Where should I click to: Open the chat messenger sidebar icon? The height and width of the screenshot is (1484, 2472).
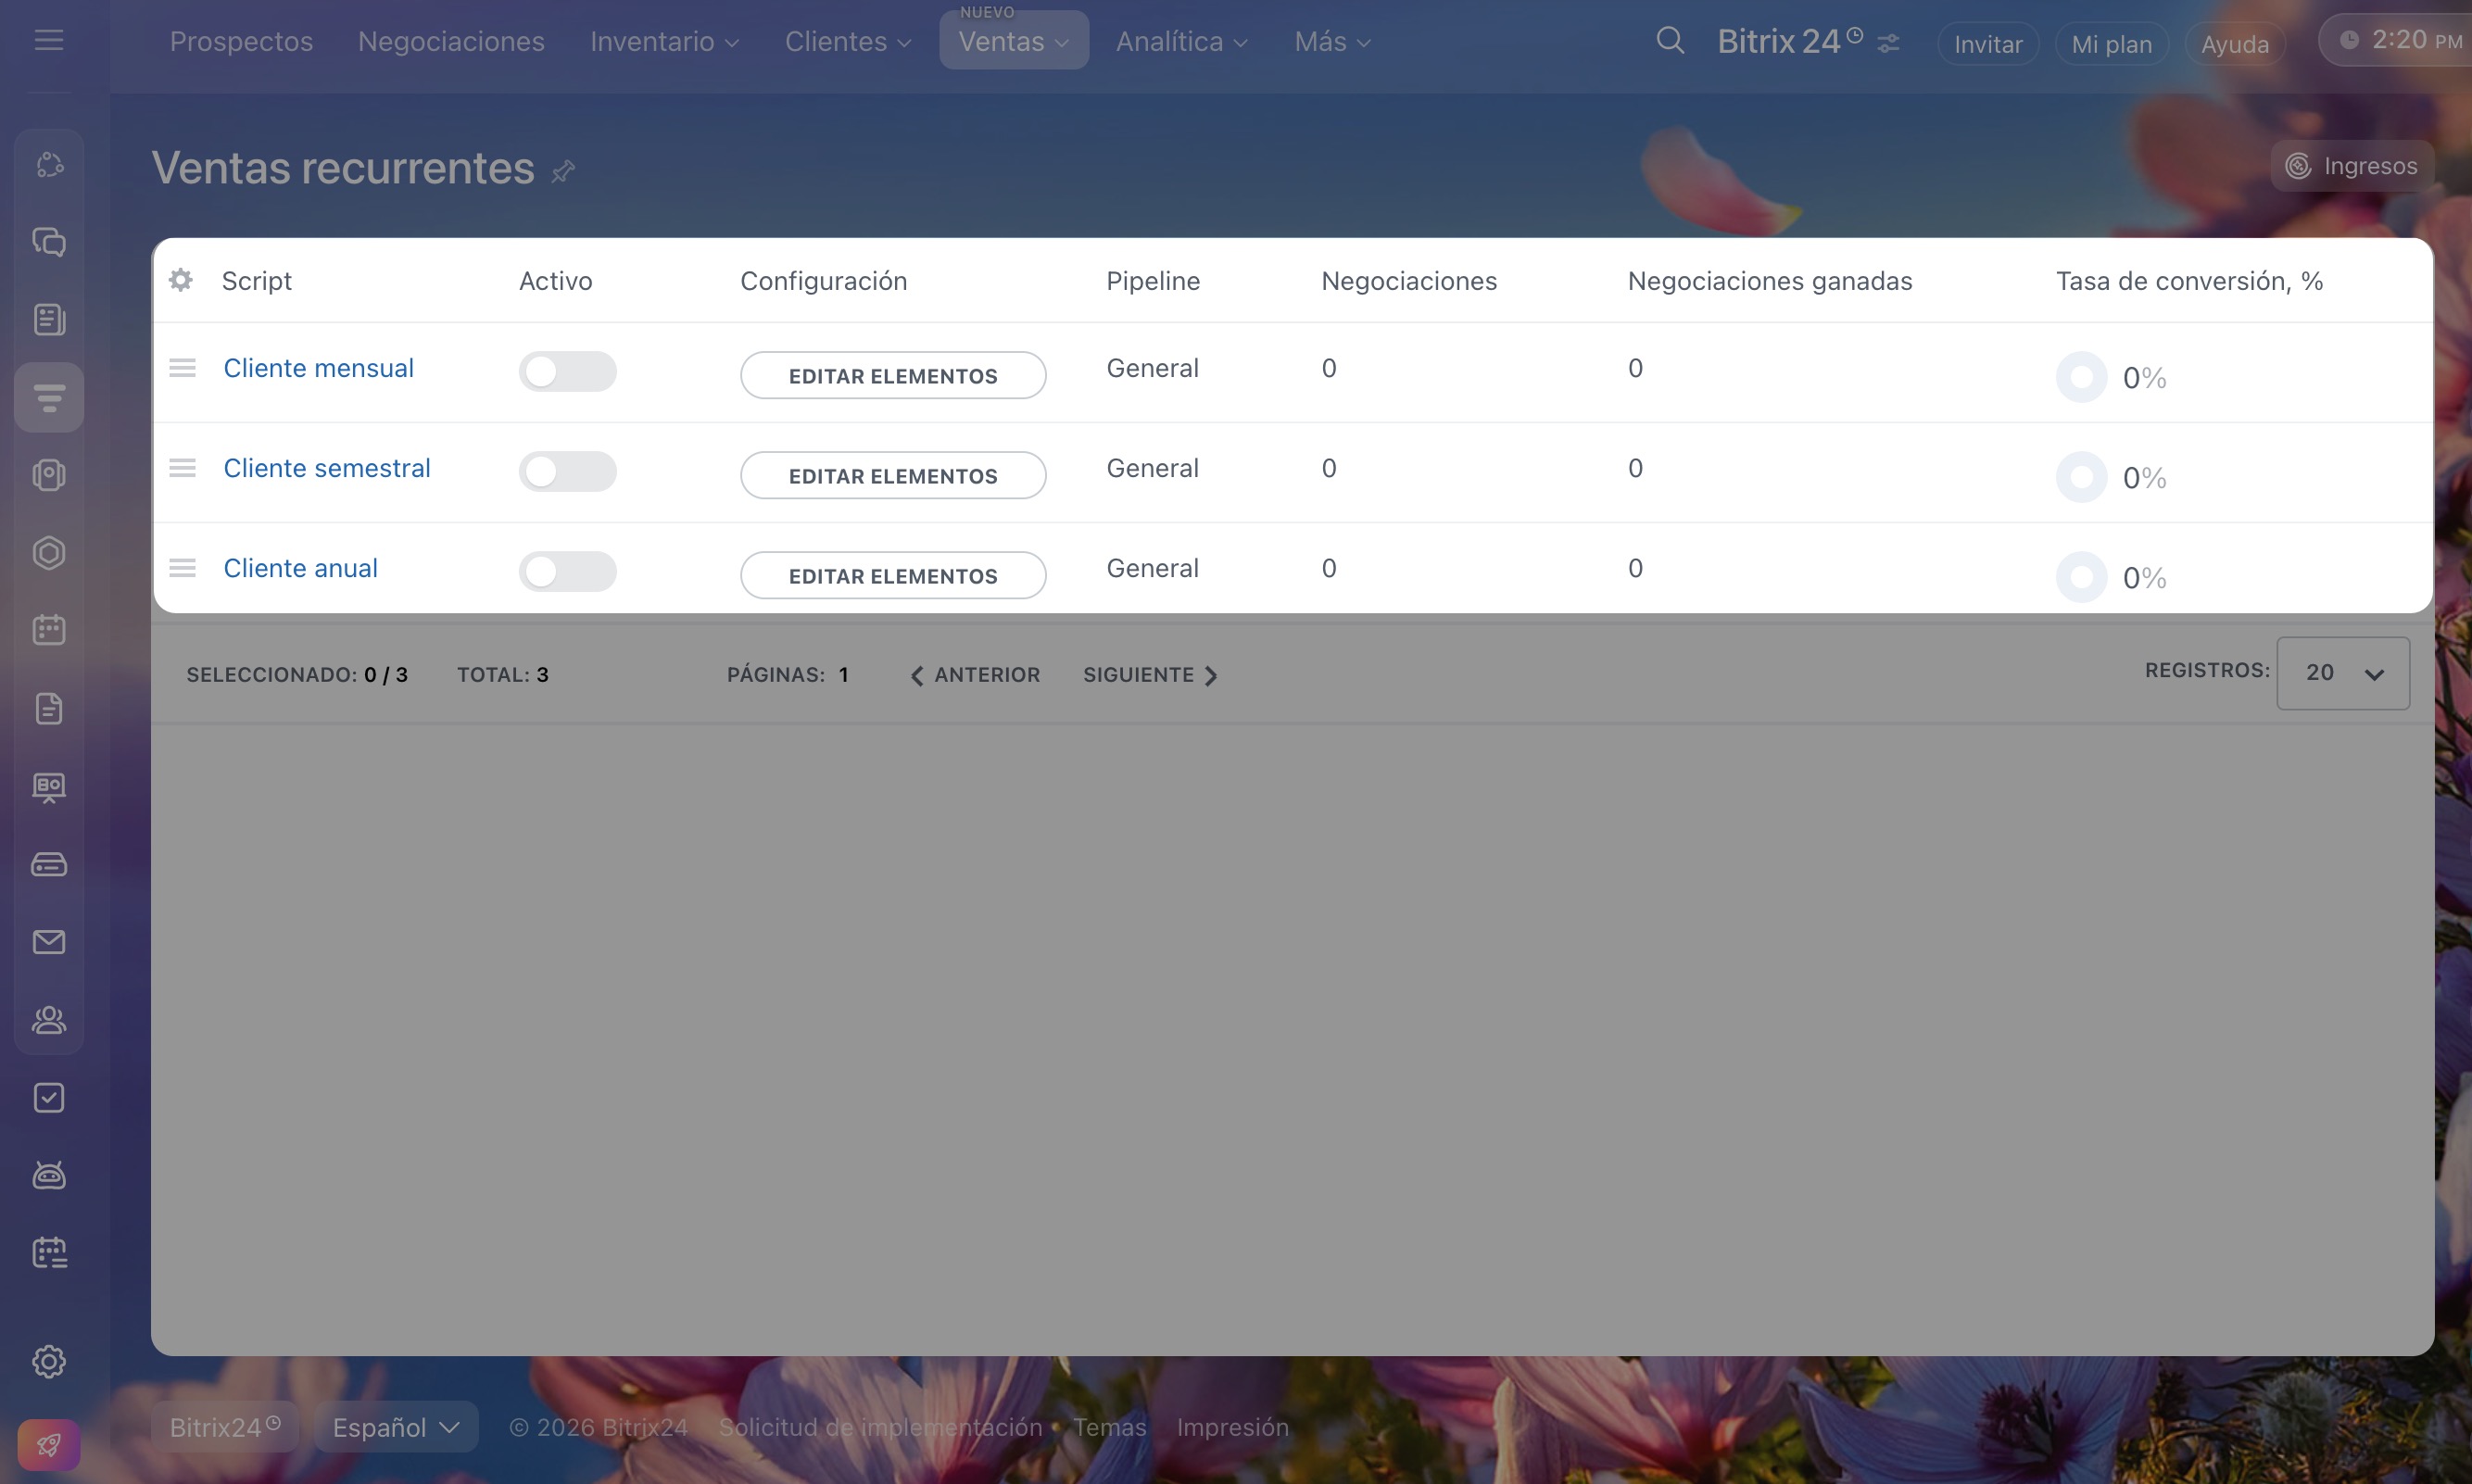49,242
